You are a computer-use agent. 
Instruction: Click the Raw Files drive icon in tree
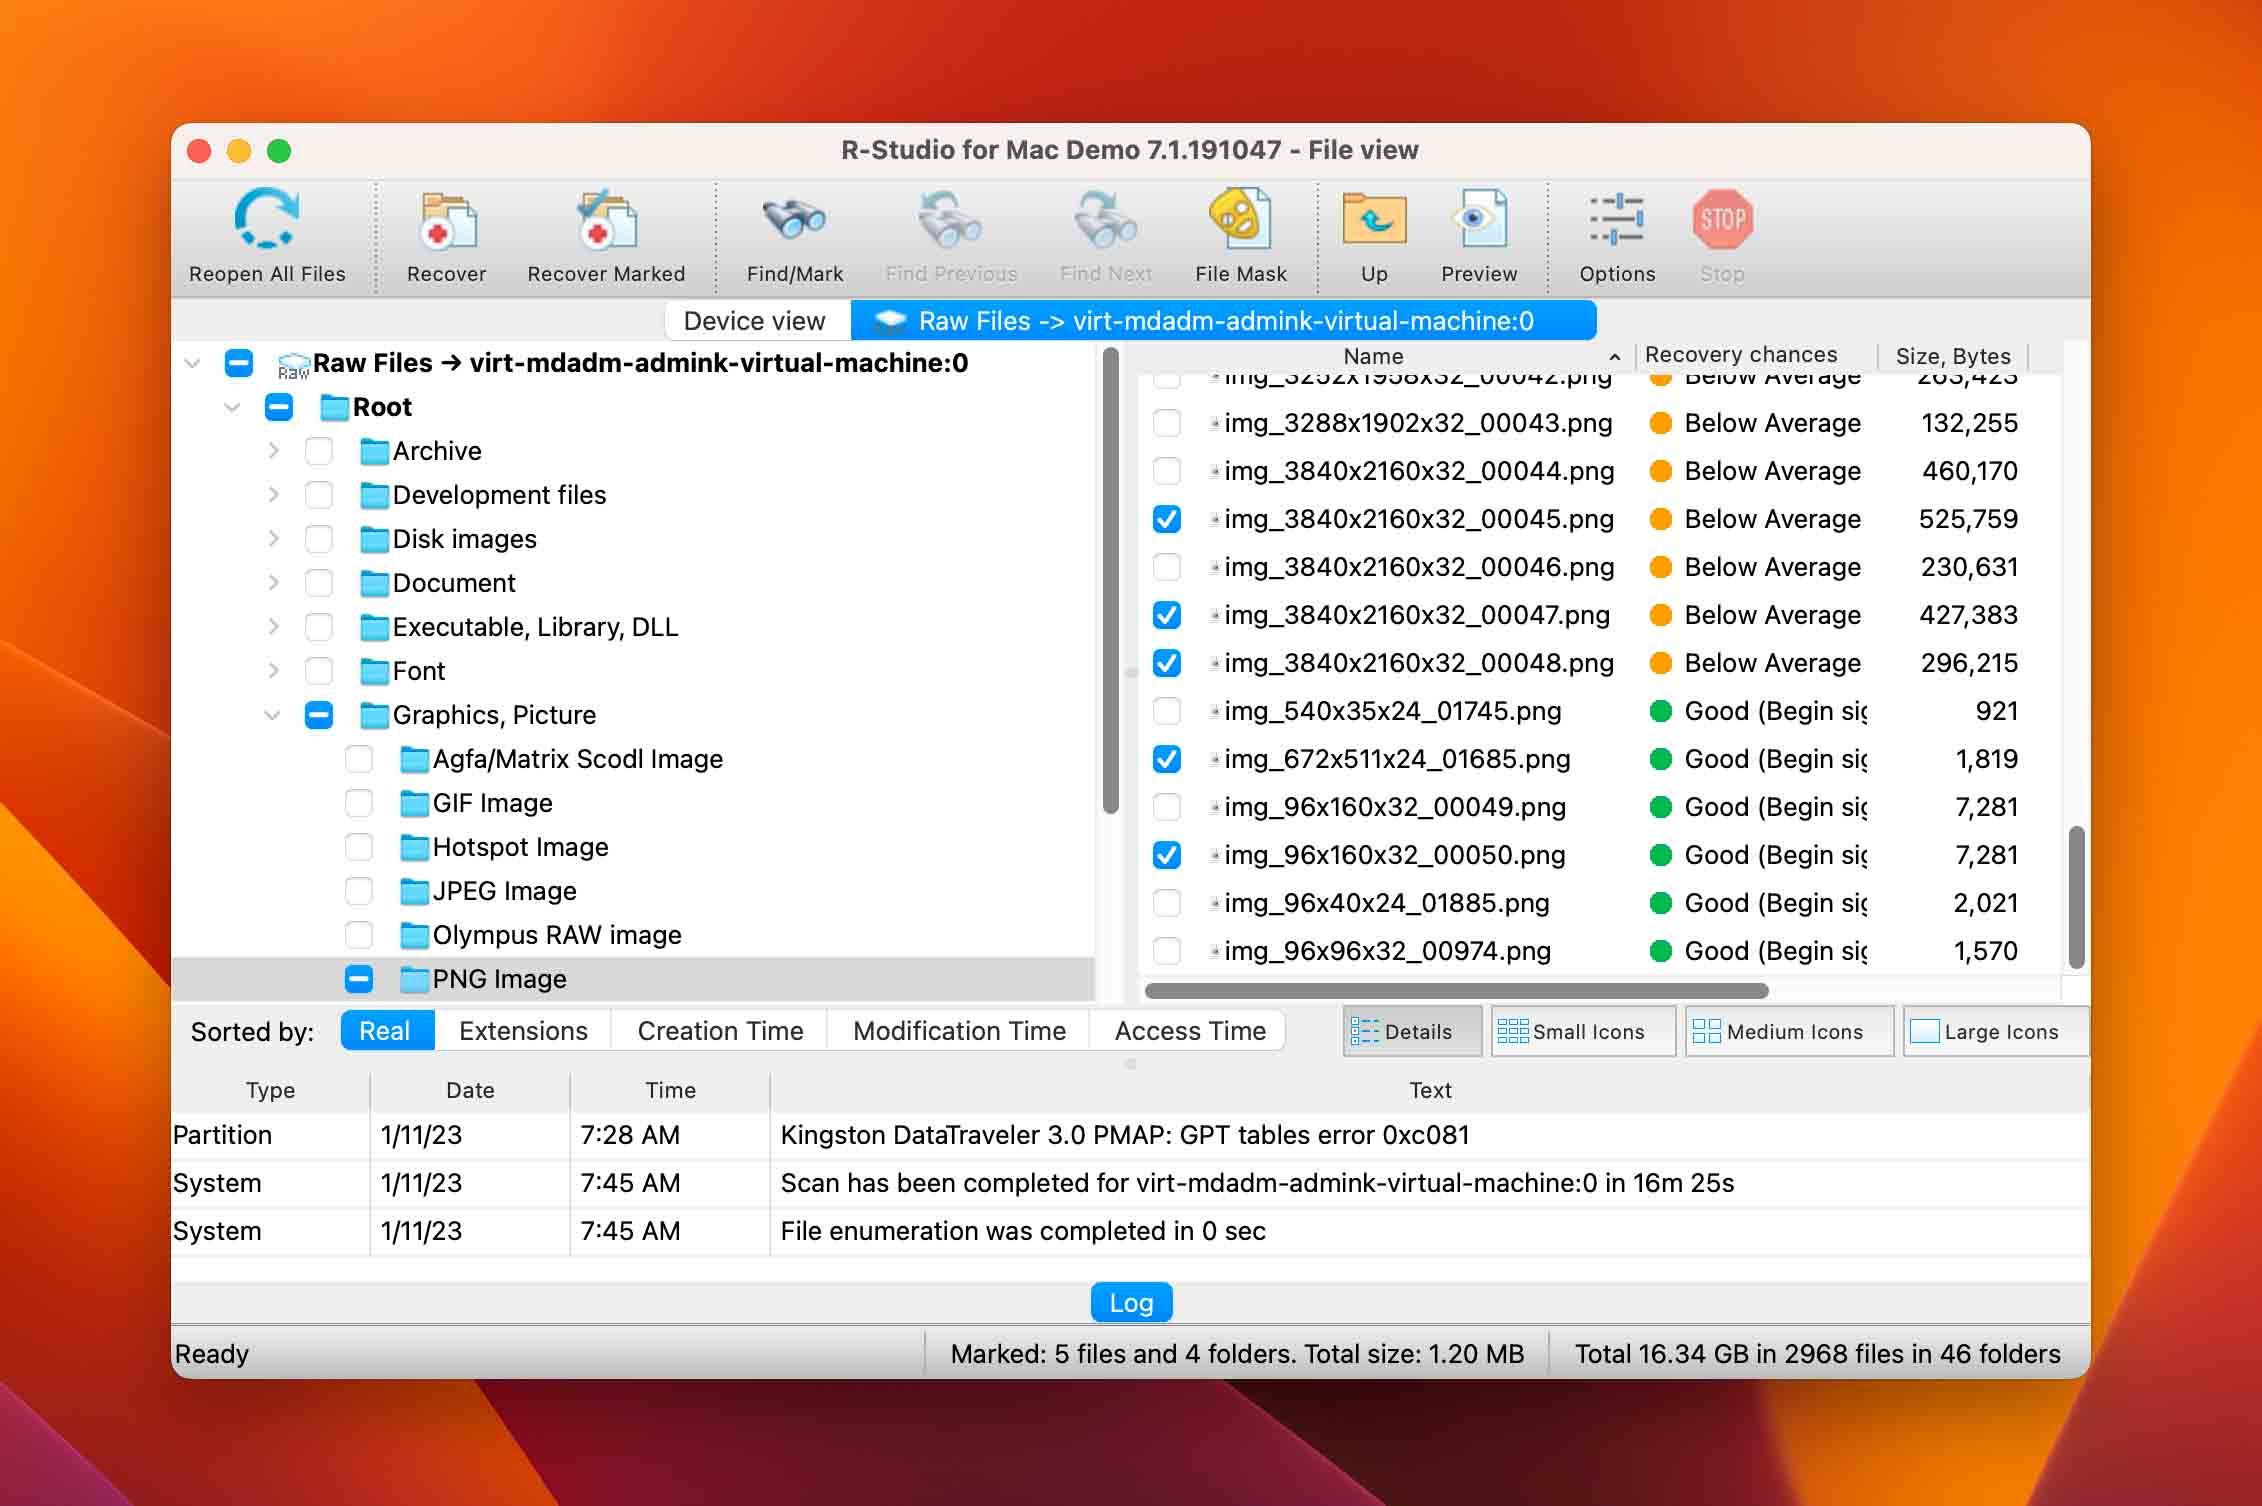point(293,365)
